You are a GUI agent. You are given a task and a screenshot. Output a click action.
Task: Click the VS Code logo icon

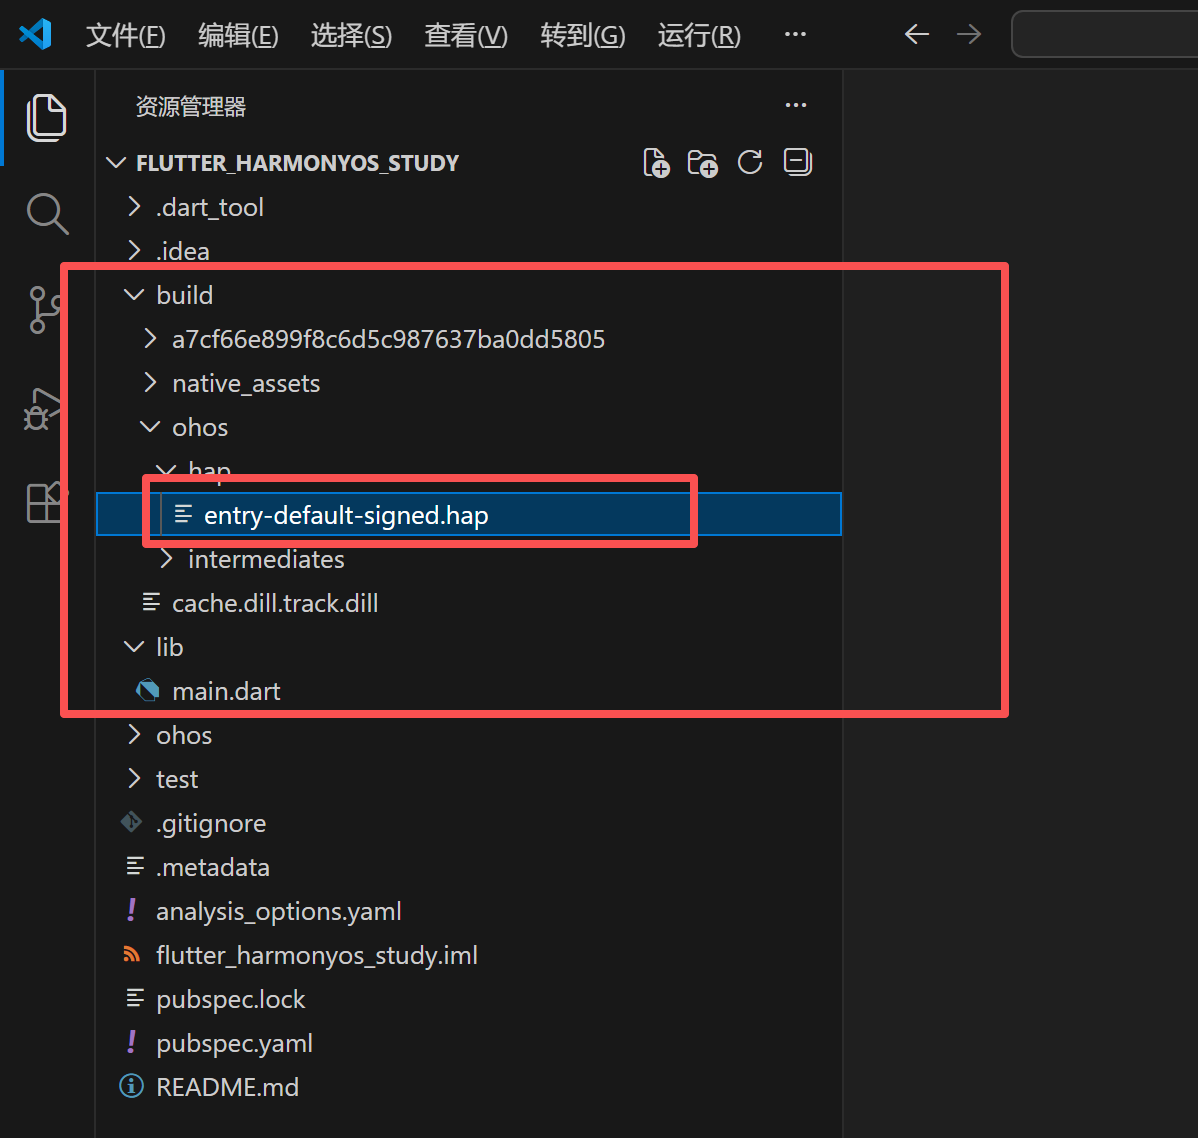pos(35,34)
